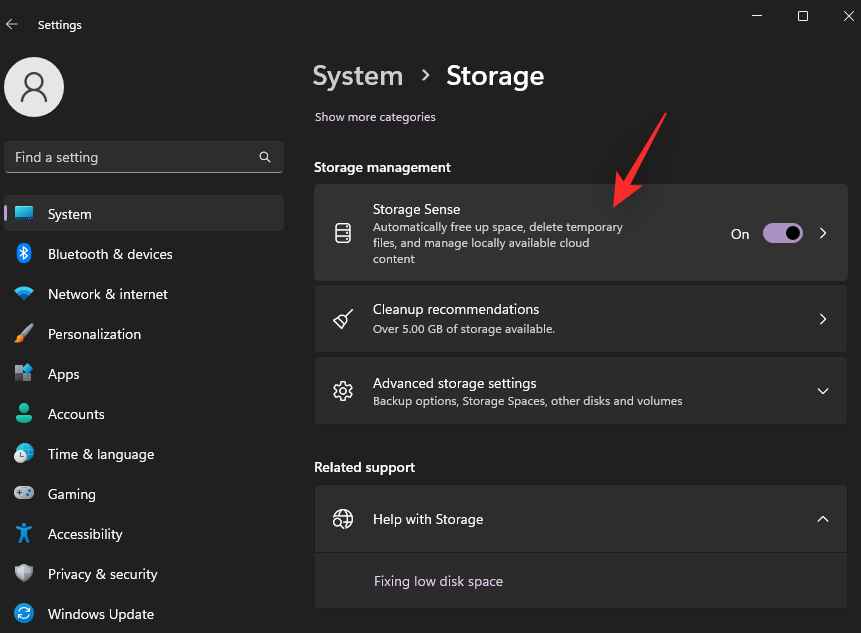Select the Time & language globe icon
Image resolution: width=861 pixels, height=633 pixels.
point(24,453)
